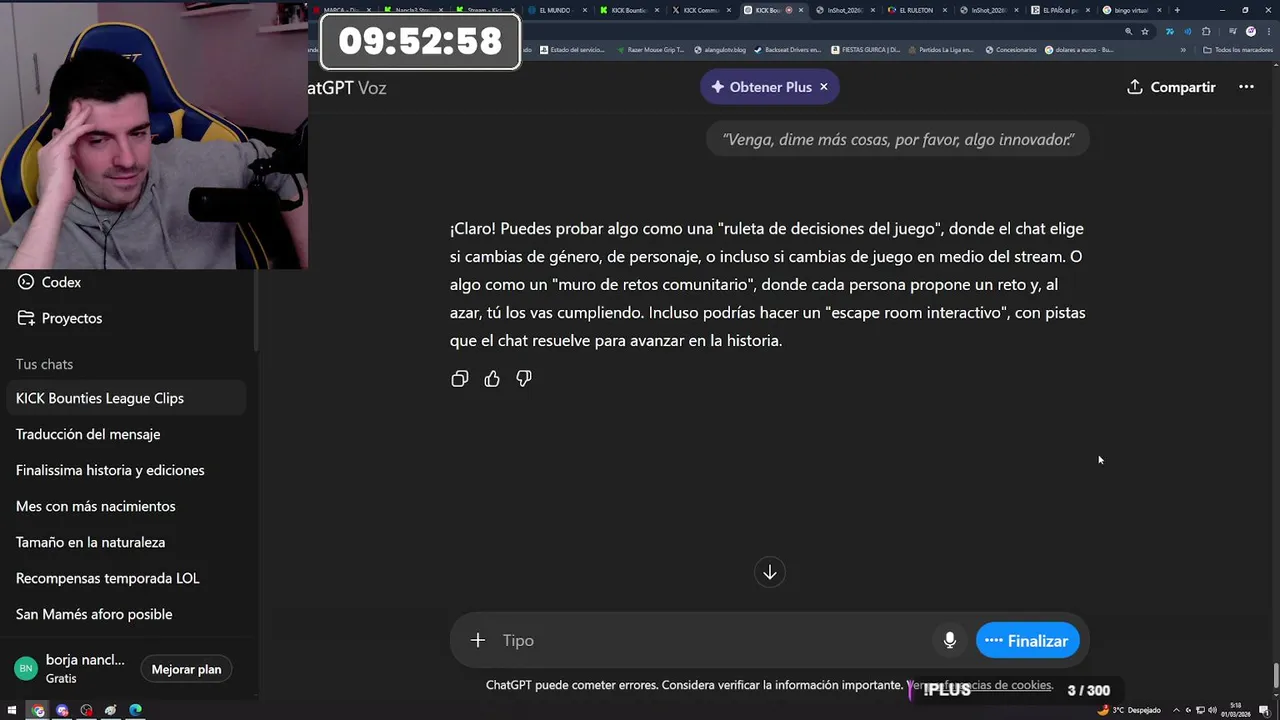Open chat San Mamés aforo posible
The image size is (1280, 720).
(127, 614)
